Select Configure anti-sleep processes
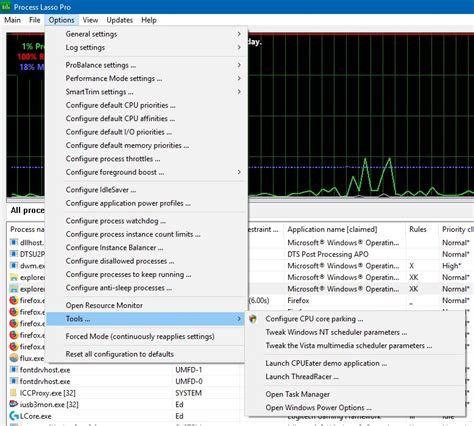The width and height of the screenshot is (474, 426). tap(146, 288)
